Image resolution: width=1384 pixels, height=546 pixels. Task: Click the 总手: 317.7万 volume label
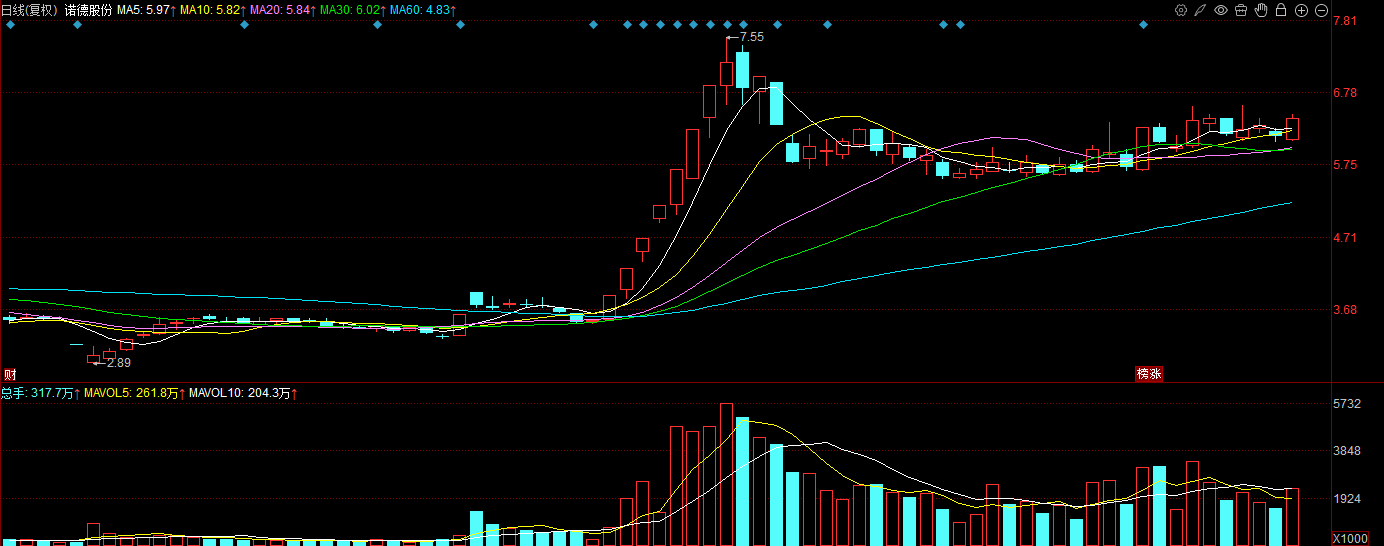(41, 394)
